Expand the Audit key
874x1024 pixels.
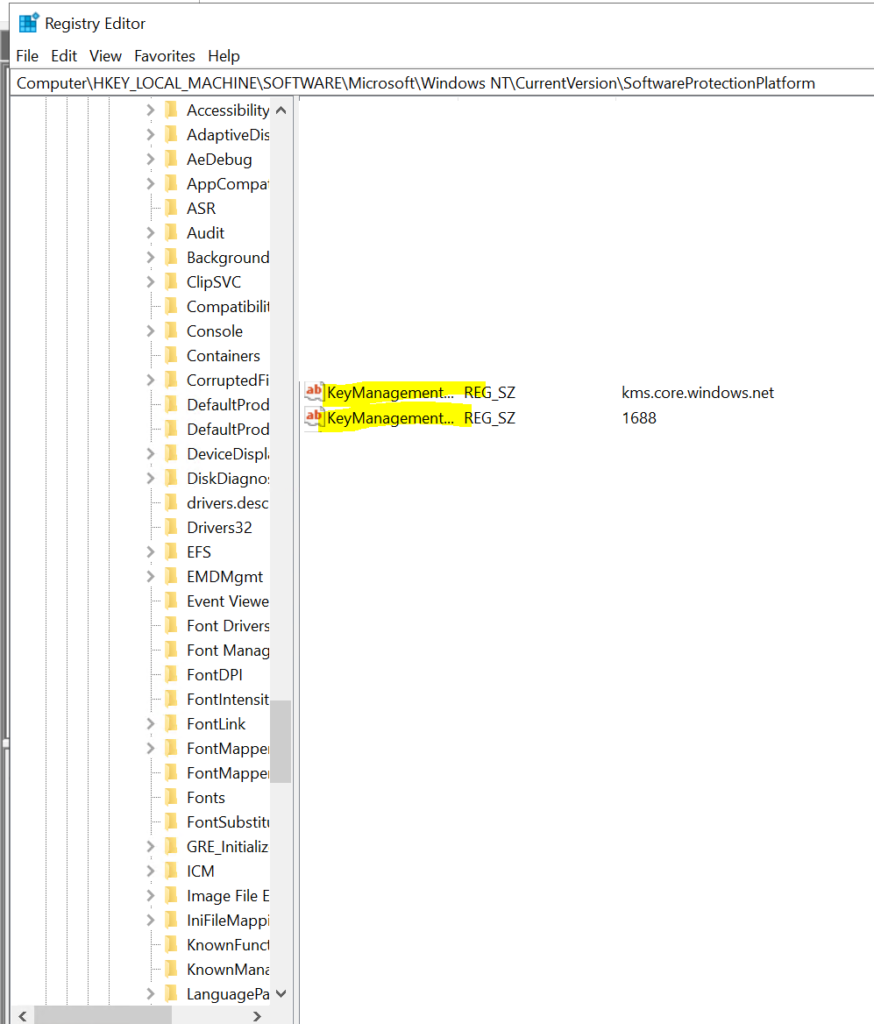pos(151,232)
